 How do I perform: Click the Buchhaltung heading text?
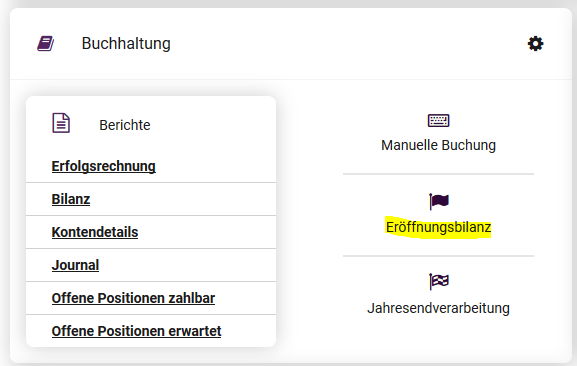pos(126,43)
